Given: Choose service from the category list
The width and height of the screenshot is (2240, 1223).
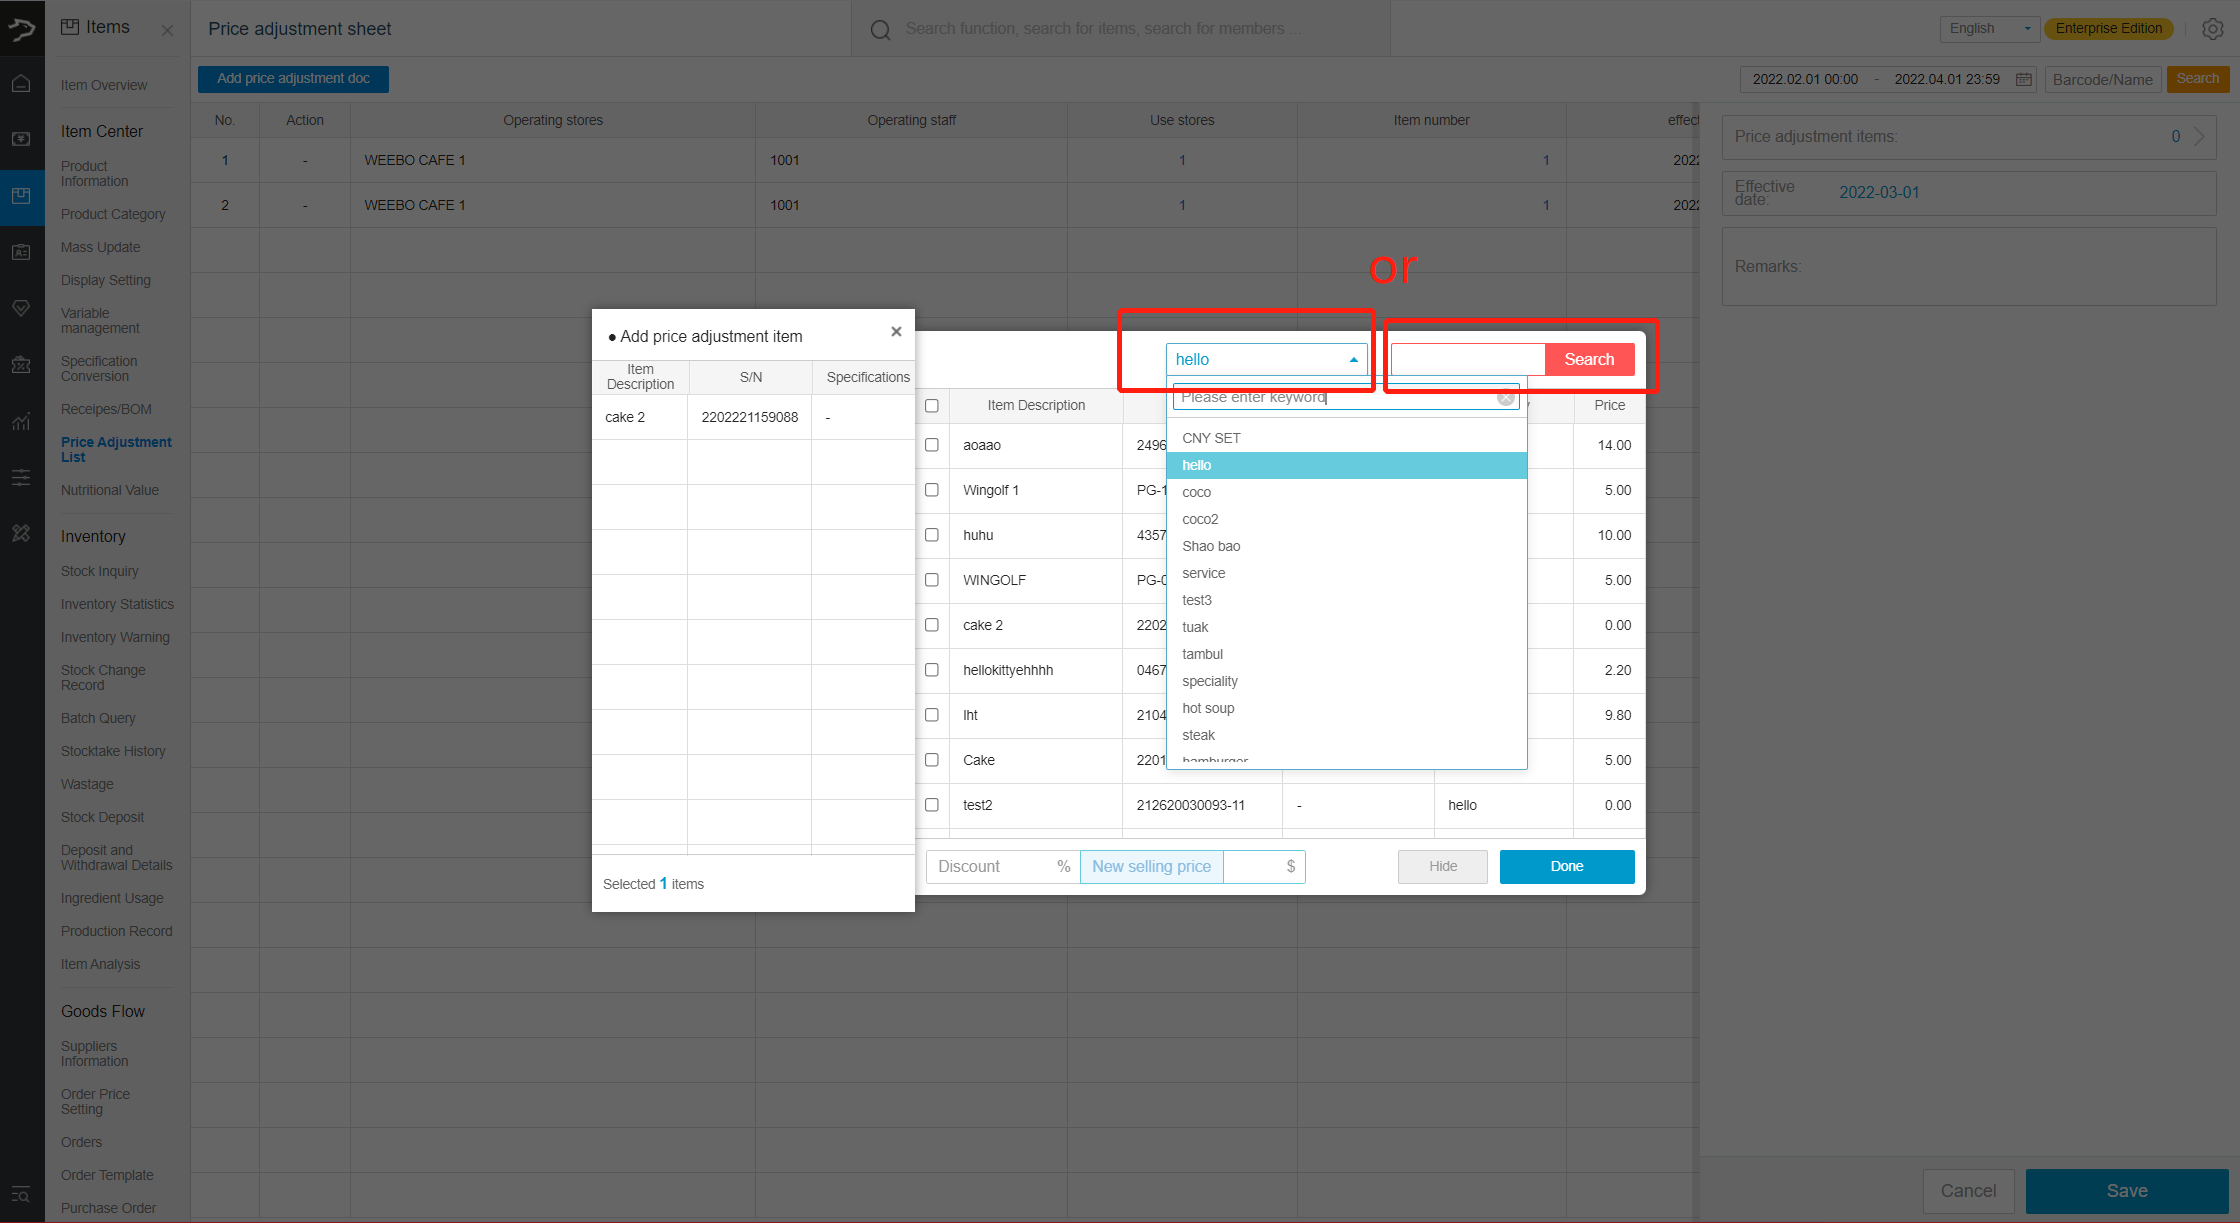Looking at the screenshot, I should coord(1346,573).
